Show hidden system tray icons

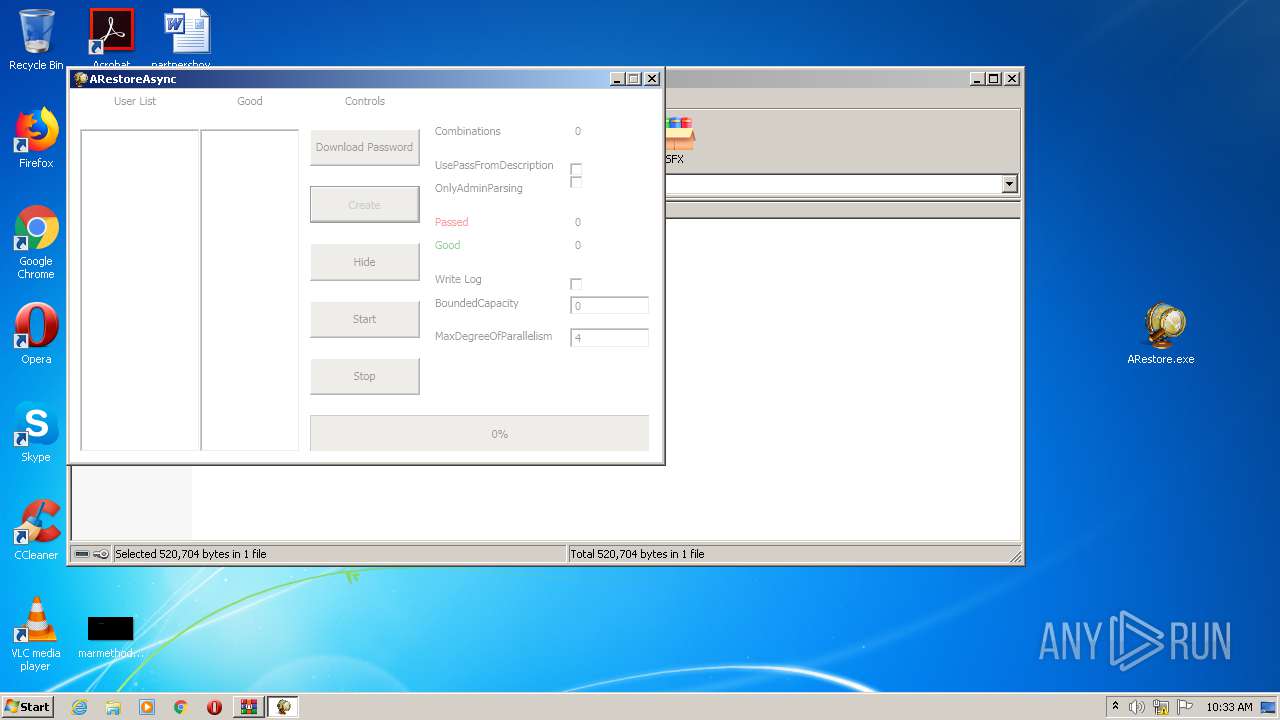[1115, 706]
